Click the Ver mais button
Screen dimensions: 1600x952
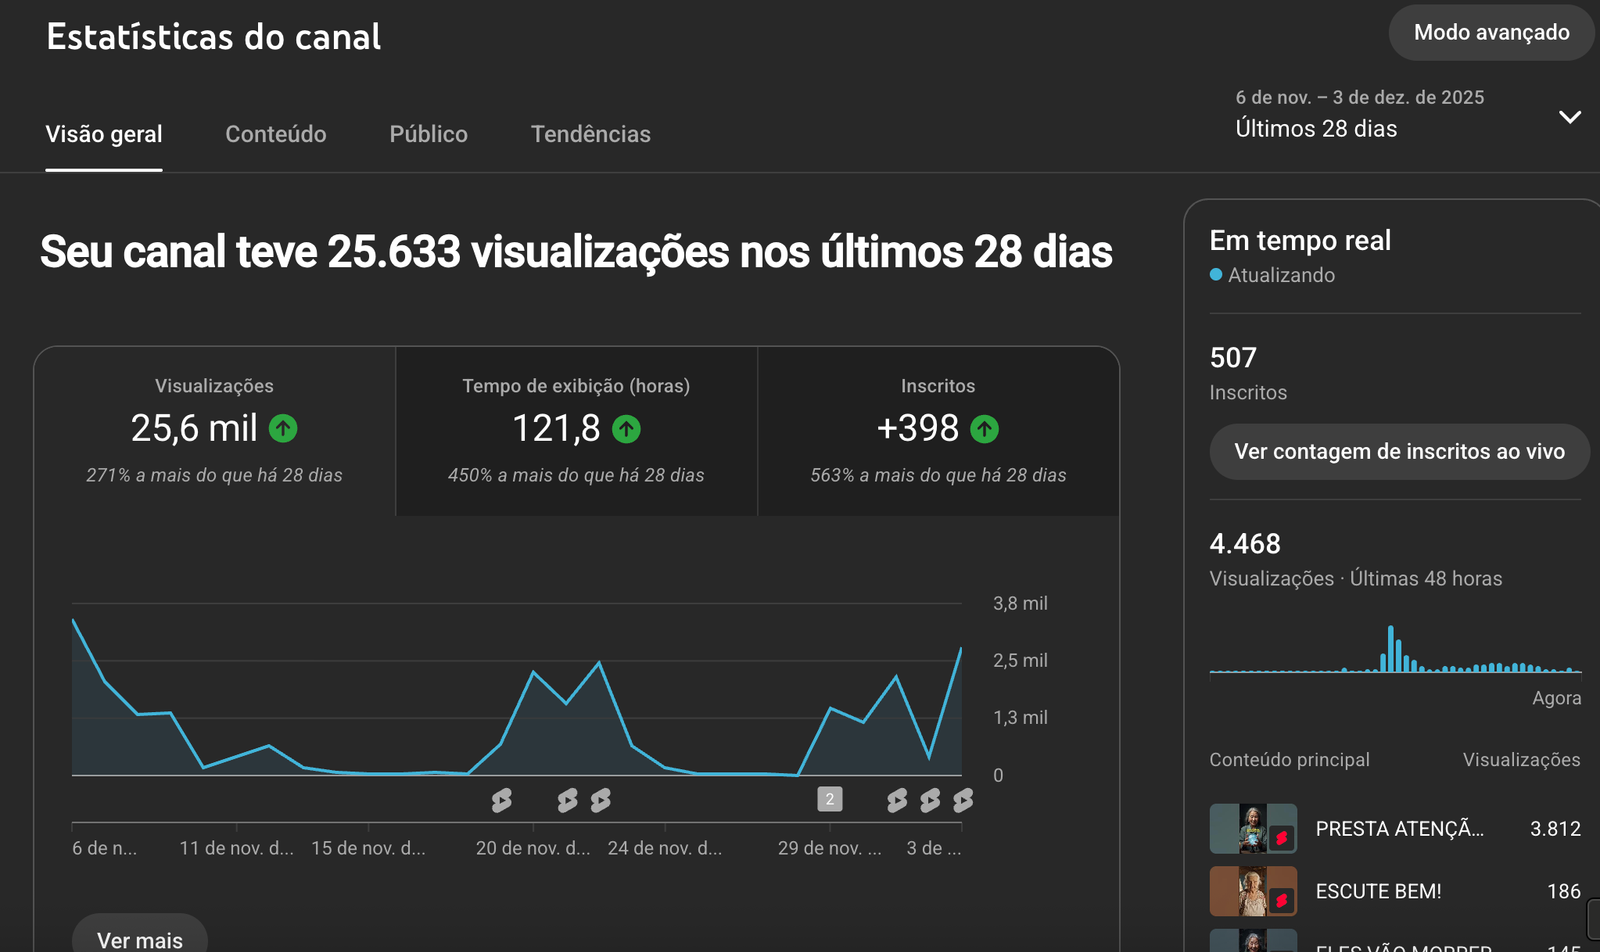coord(140,939)
